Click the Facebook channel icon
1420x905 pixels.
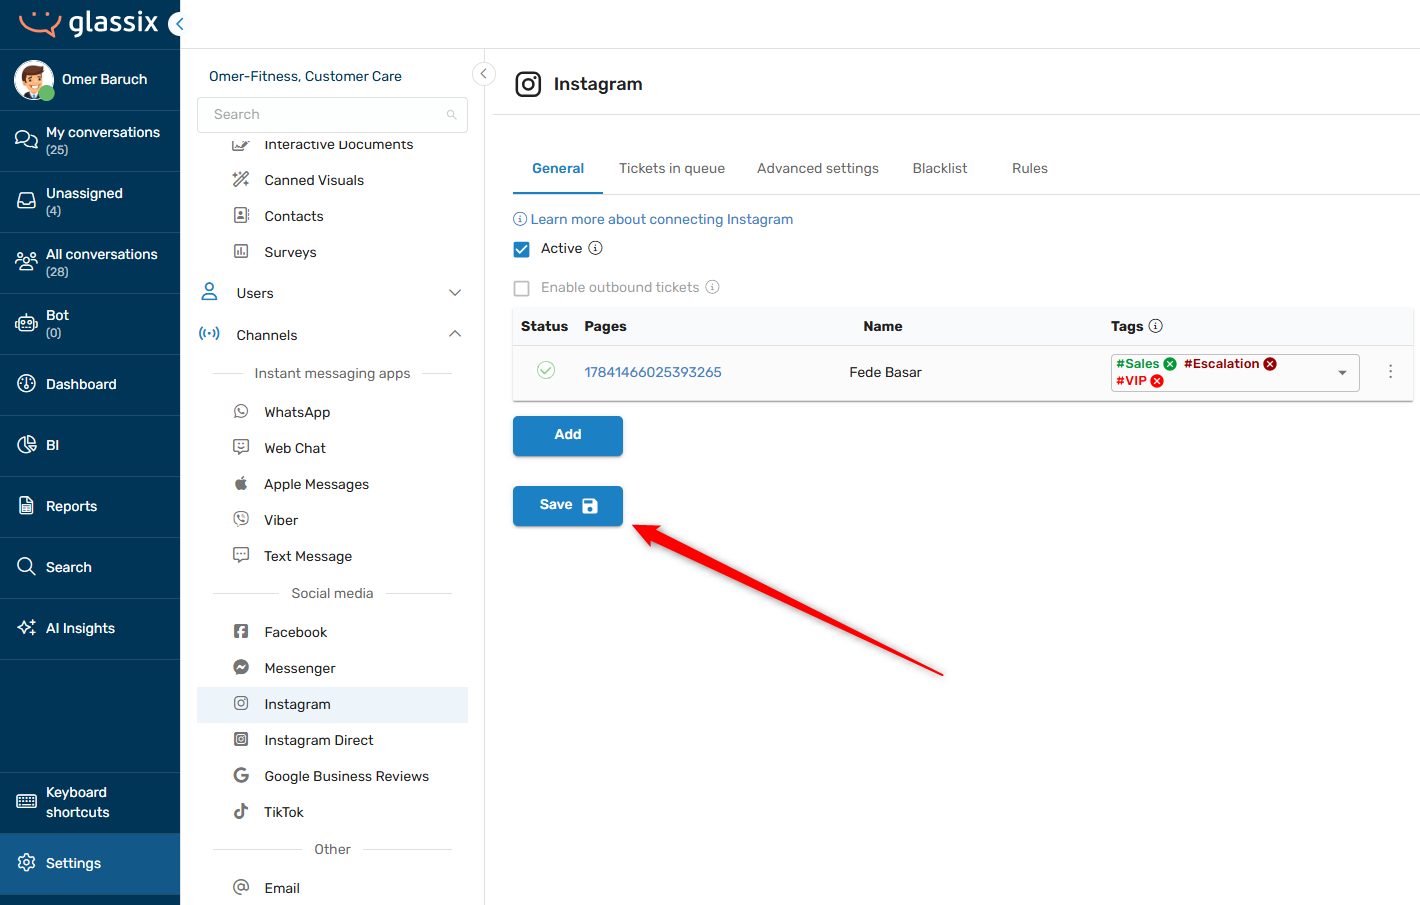pyautogui.click(x=241, y=631)
